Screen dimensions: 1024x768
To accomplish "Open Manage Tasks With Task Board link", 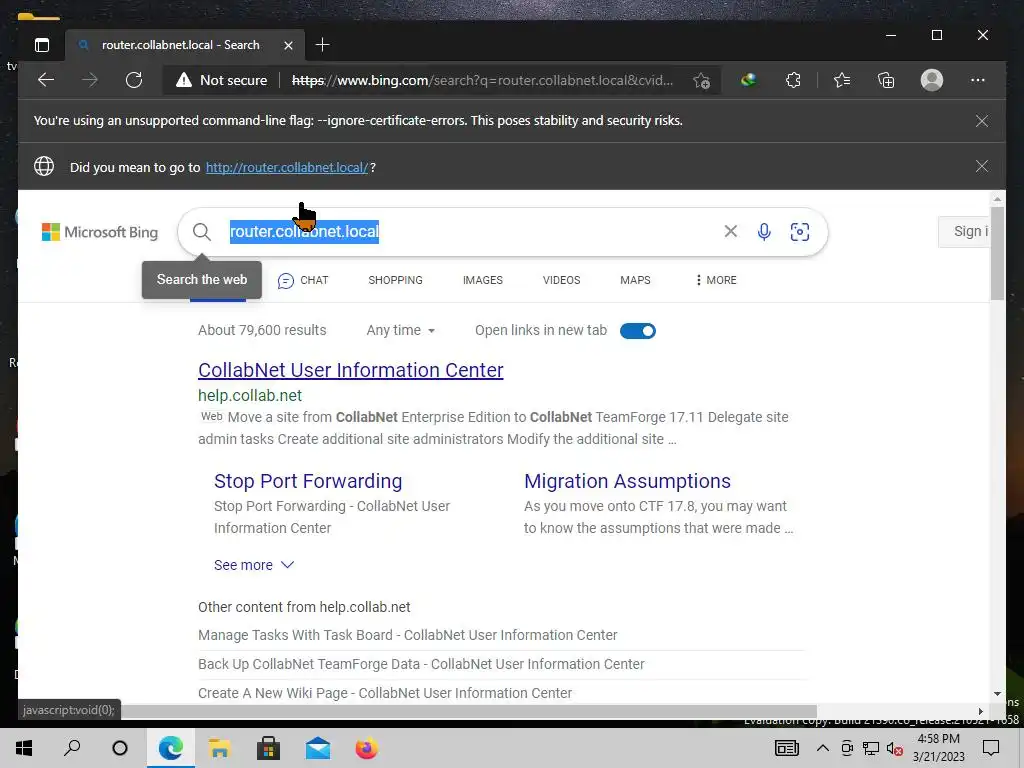I will [408, 635].
